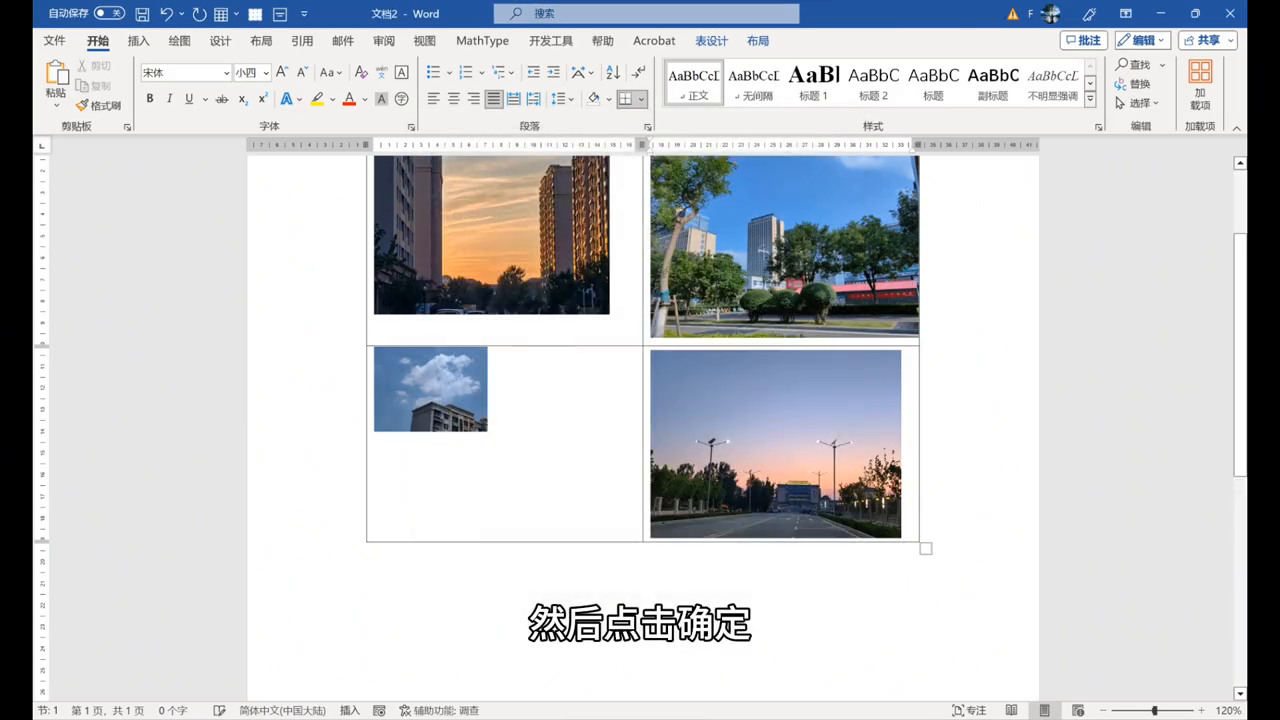1280x720 pixels.
Task: Apply the 标题 1 heading style
Action: click(813, 82)
